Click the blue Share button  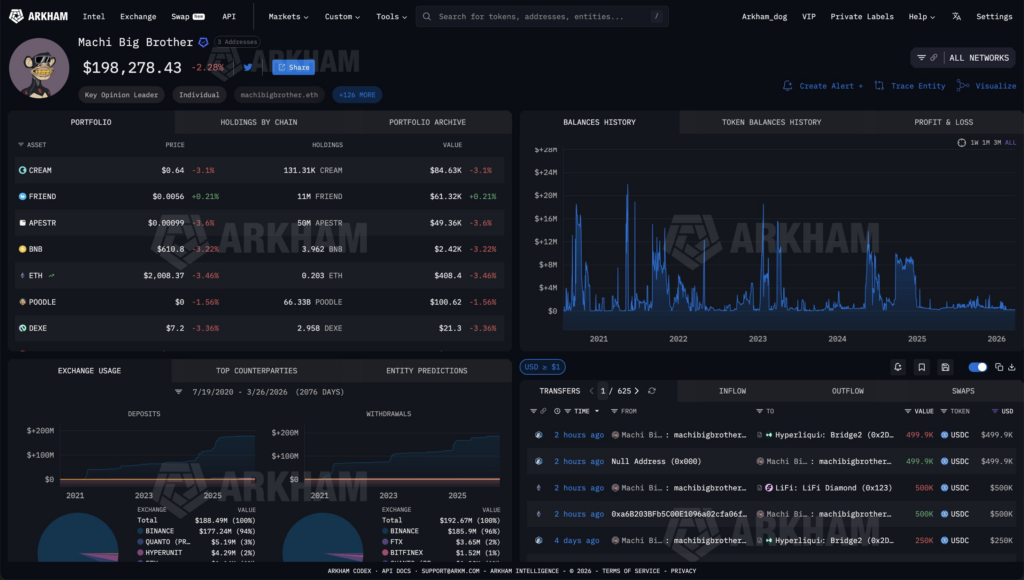coord(293,67)
